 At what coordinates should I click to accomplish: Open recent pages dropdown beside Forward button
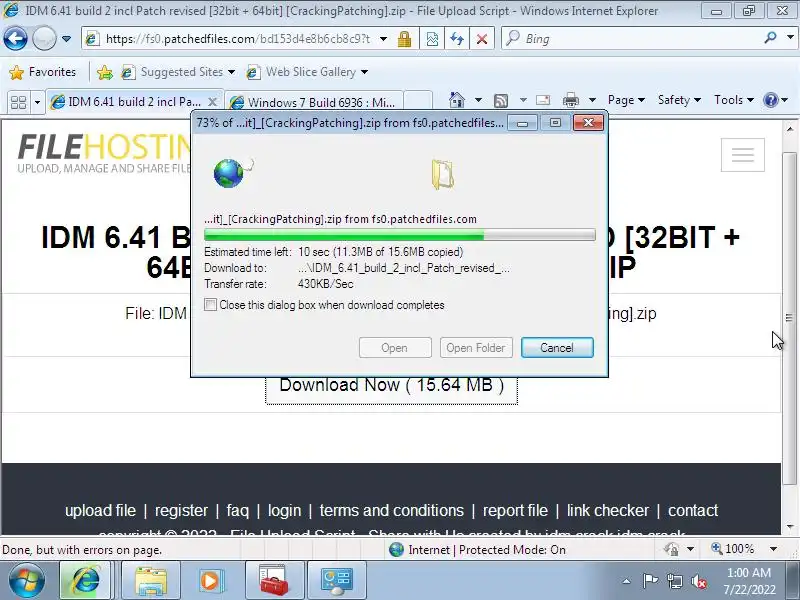pos(66,39)
